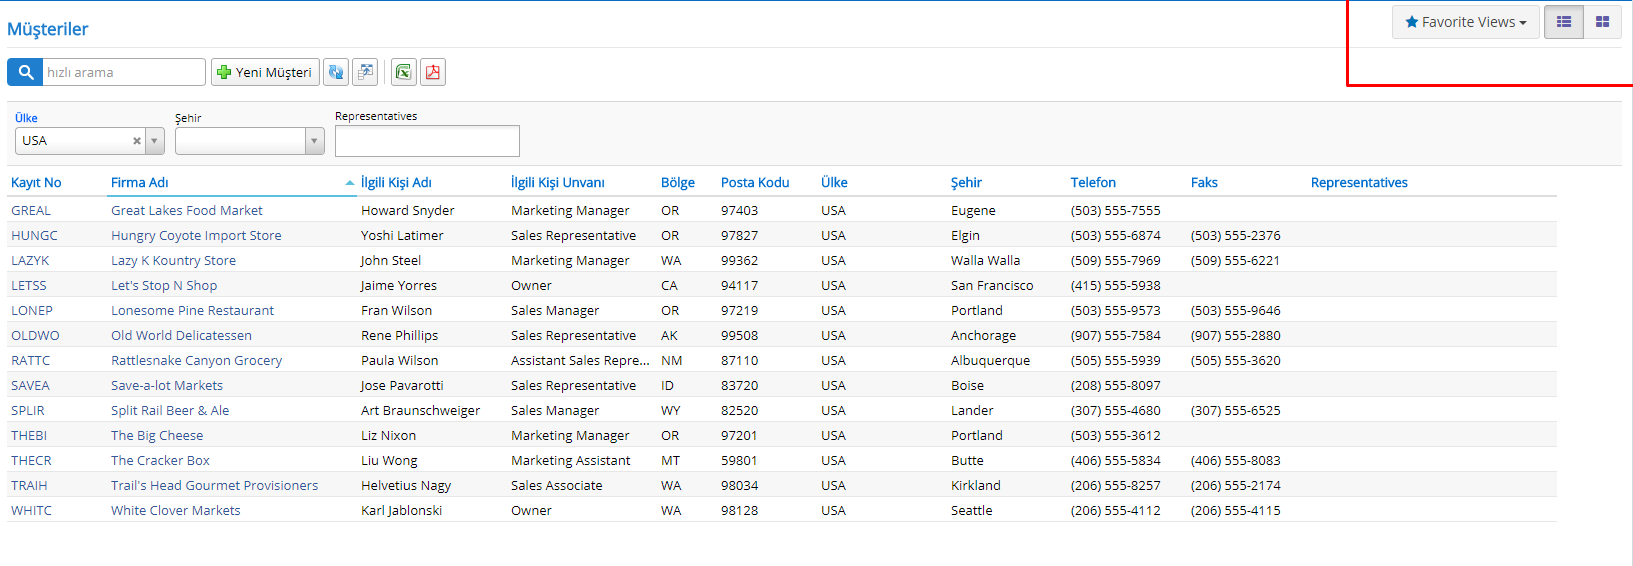Open customer record OLDWO

coord(35,335)
